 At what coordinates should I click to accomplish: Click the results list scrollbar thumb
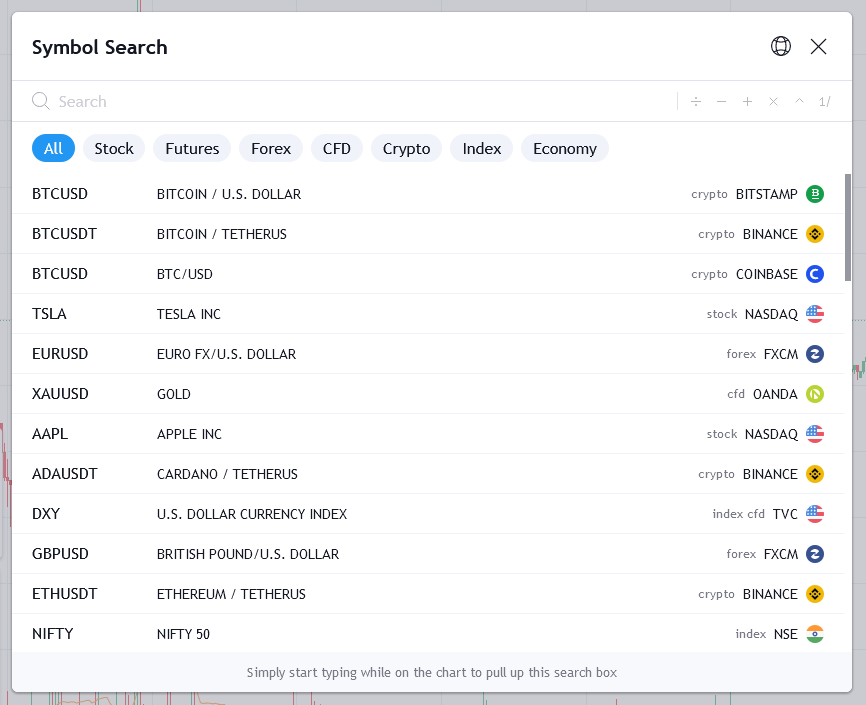tap(848, 228)
